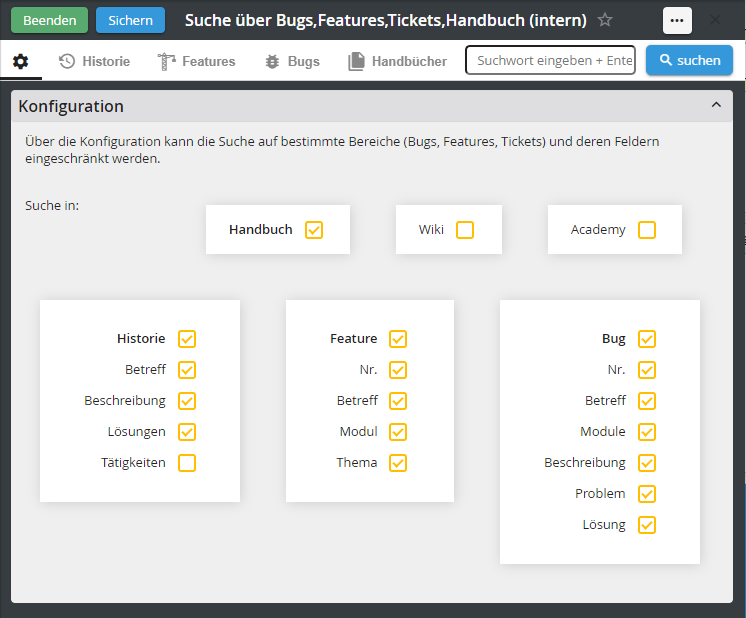Click the Handbücher document icon
Viewport: 746px width, 618px height.
pos(356,61)
